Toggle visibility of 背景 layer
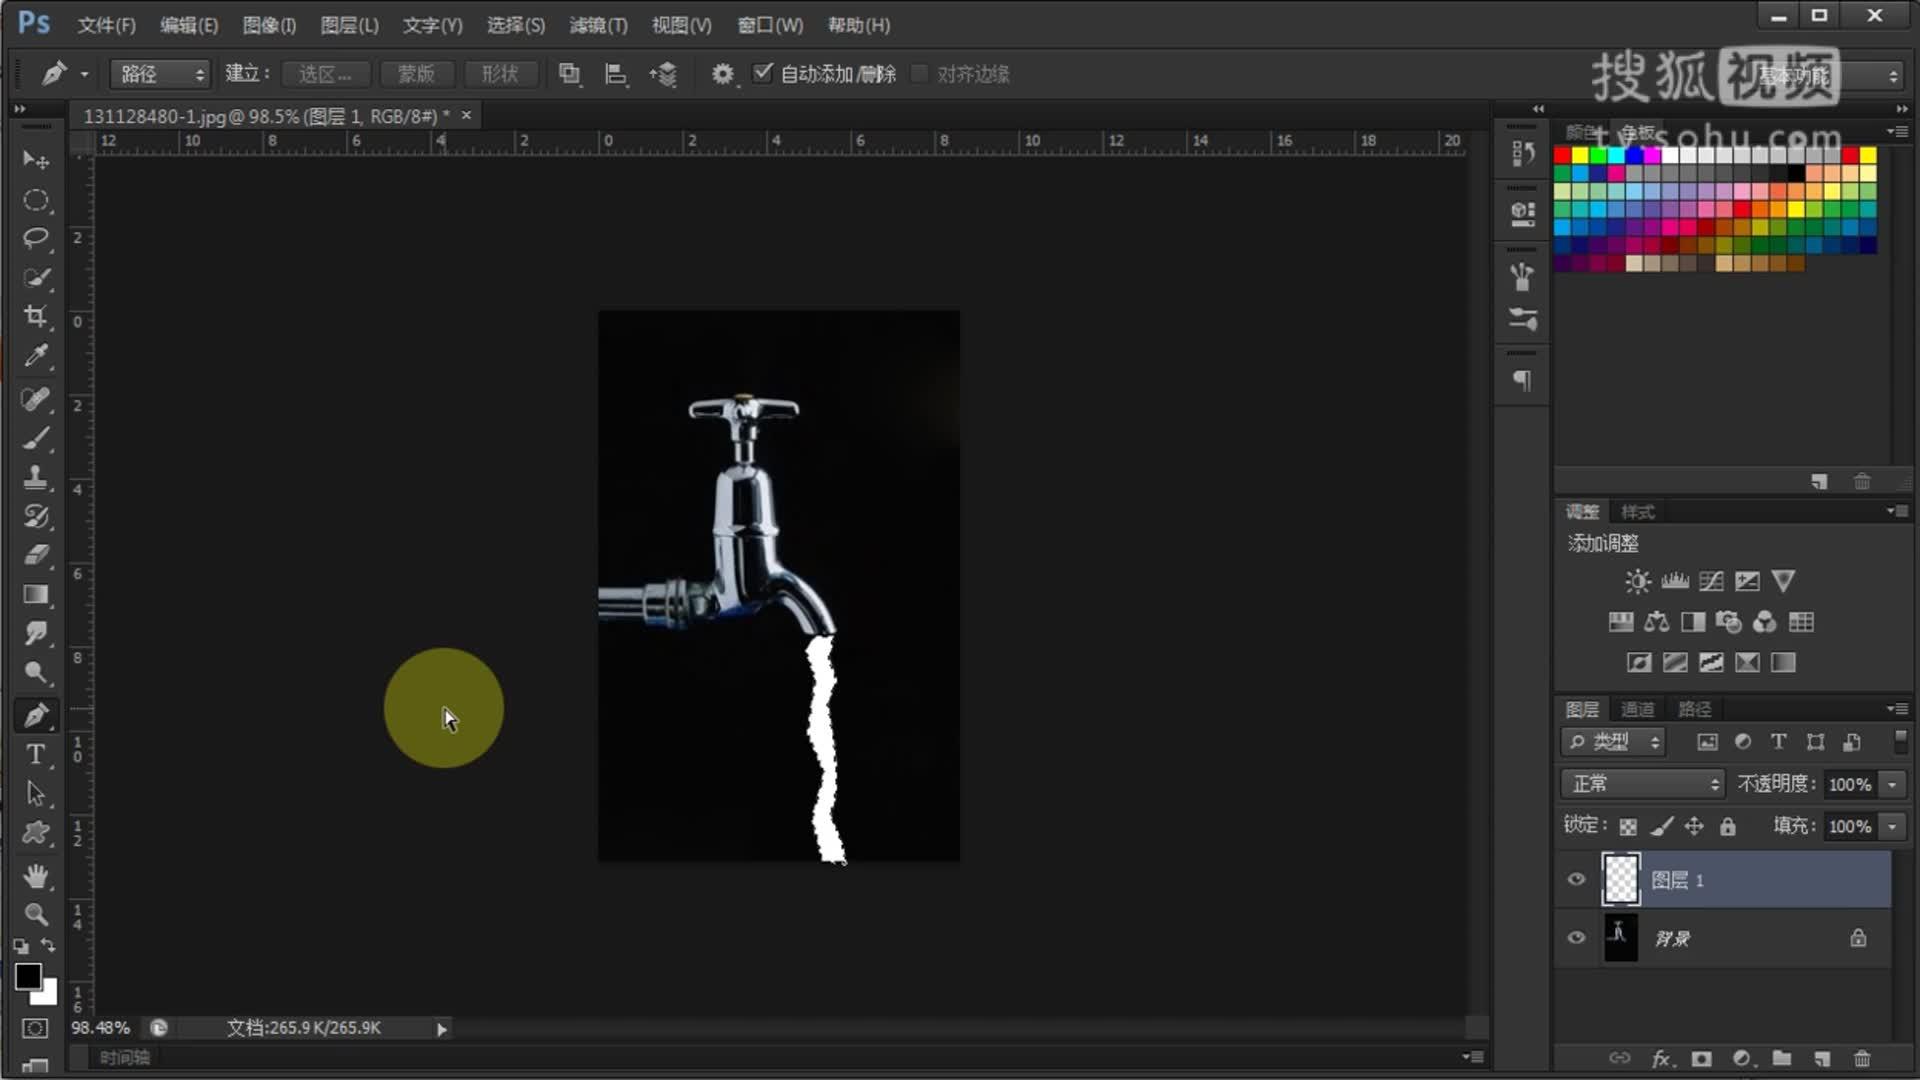The width and height of the screenshot is (1920, 1080). coord(1577,938)
